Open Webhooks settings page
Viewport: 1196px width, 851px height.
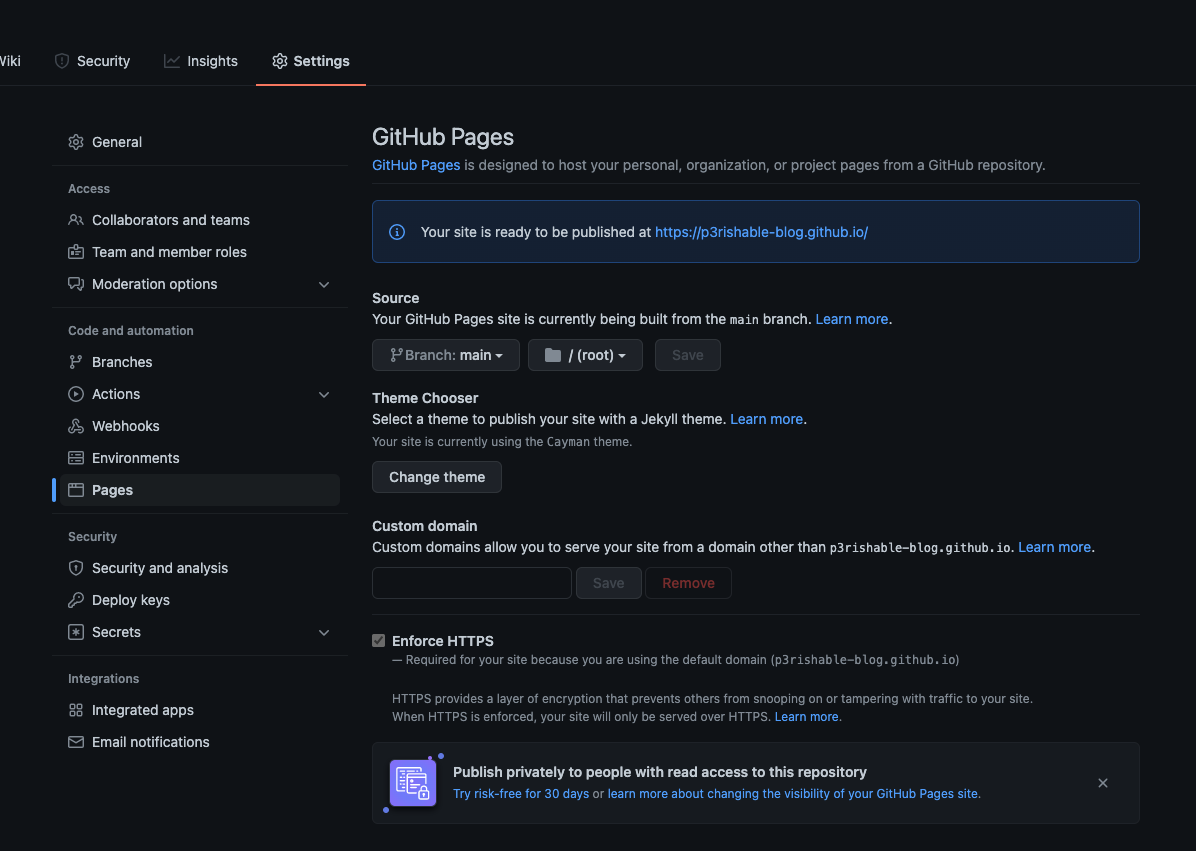[x=200, y=426]
